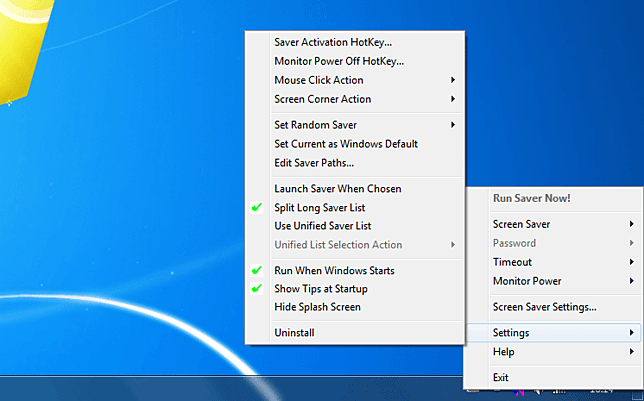The image size is (644, 401).
Task: Open the Timeout submenu
Action: pyautogui.click(x=554, y=262)
